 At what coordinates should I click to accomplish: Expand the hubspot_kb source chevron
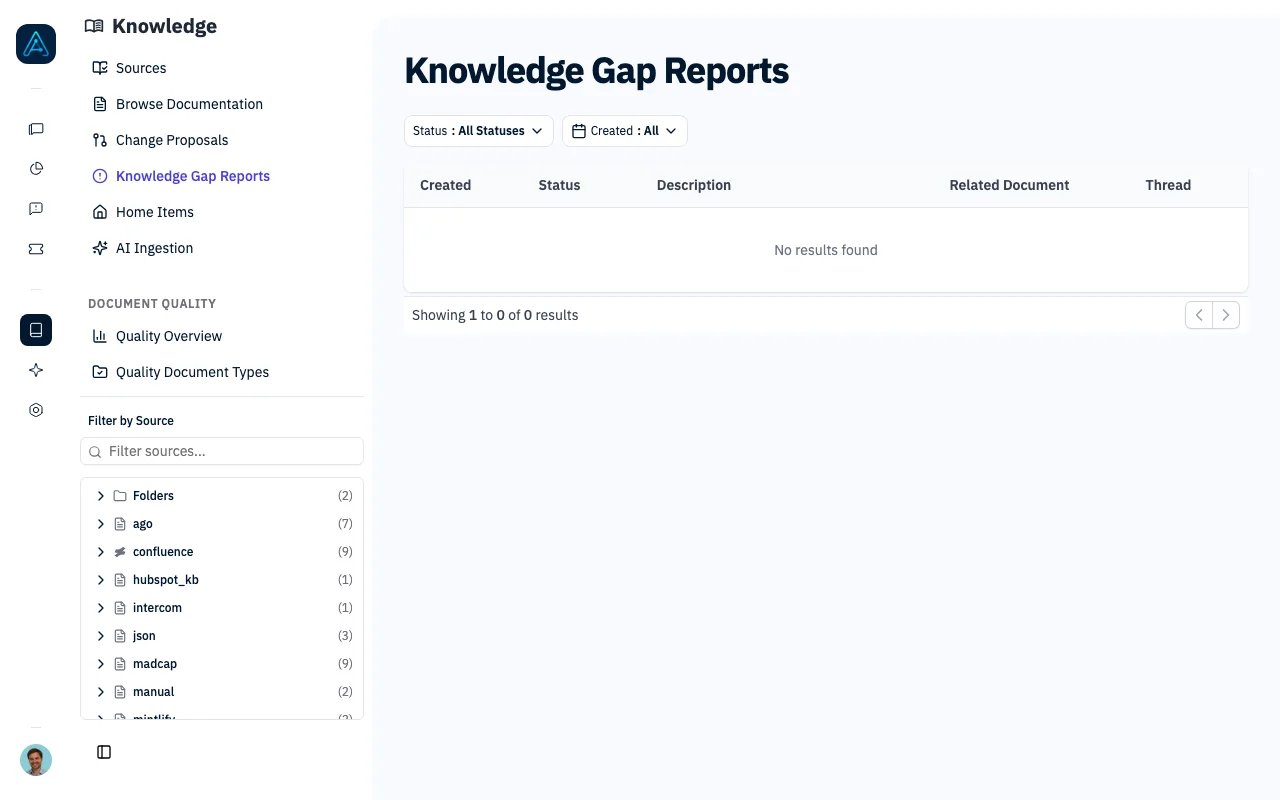click(101, 580)
